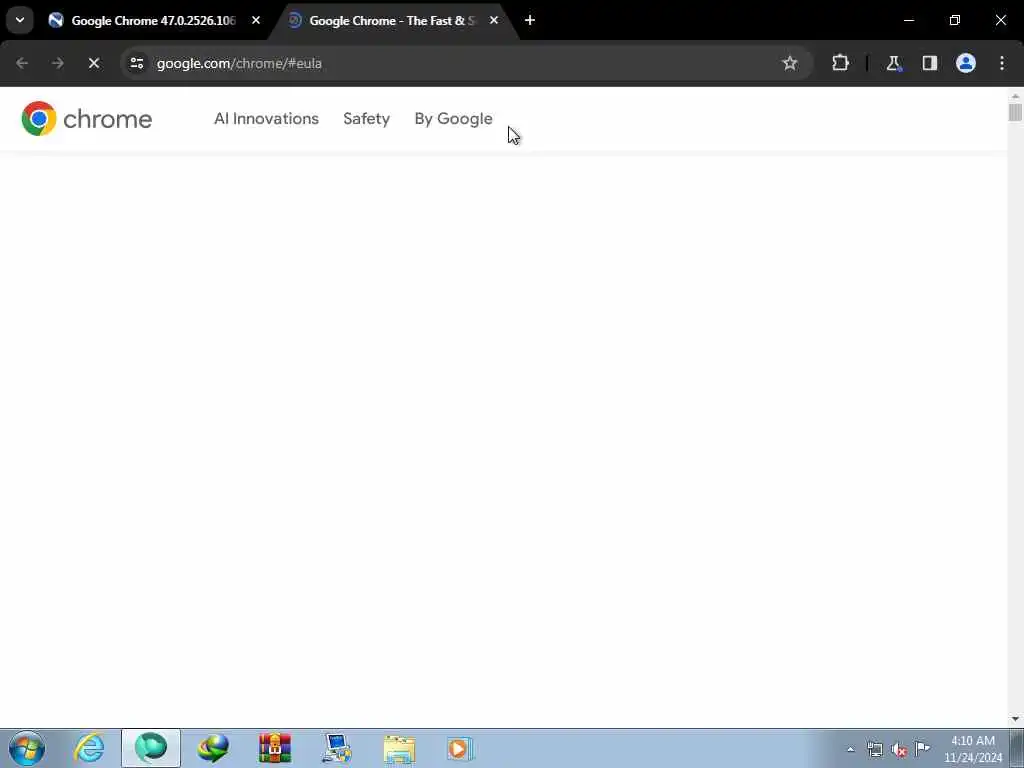Go back to previous page
Viewport: 1024px width, 768px height.
[x=22, y=63]
